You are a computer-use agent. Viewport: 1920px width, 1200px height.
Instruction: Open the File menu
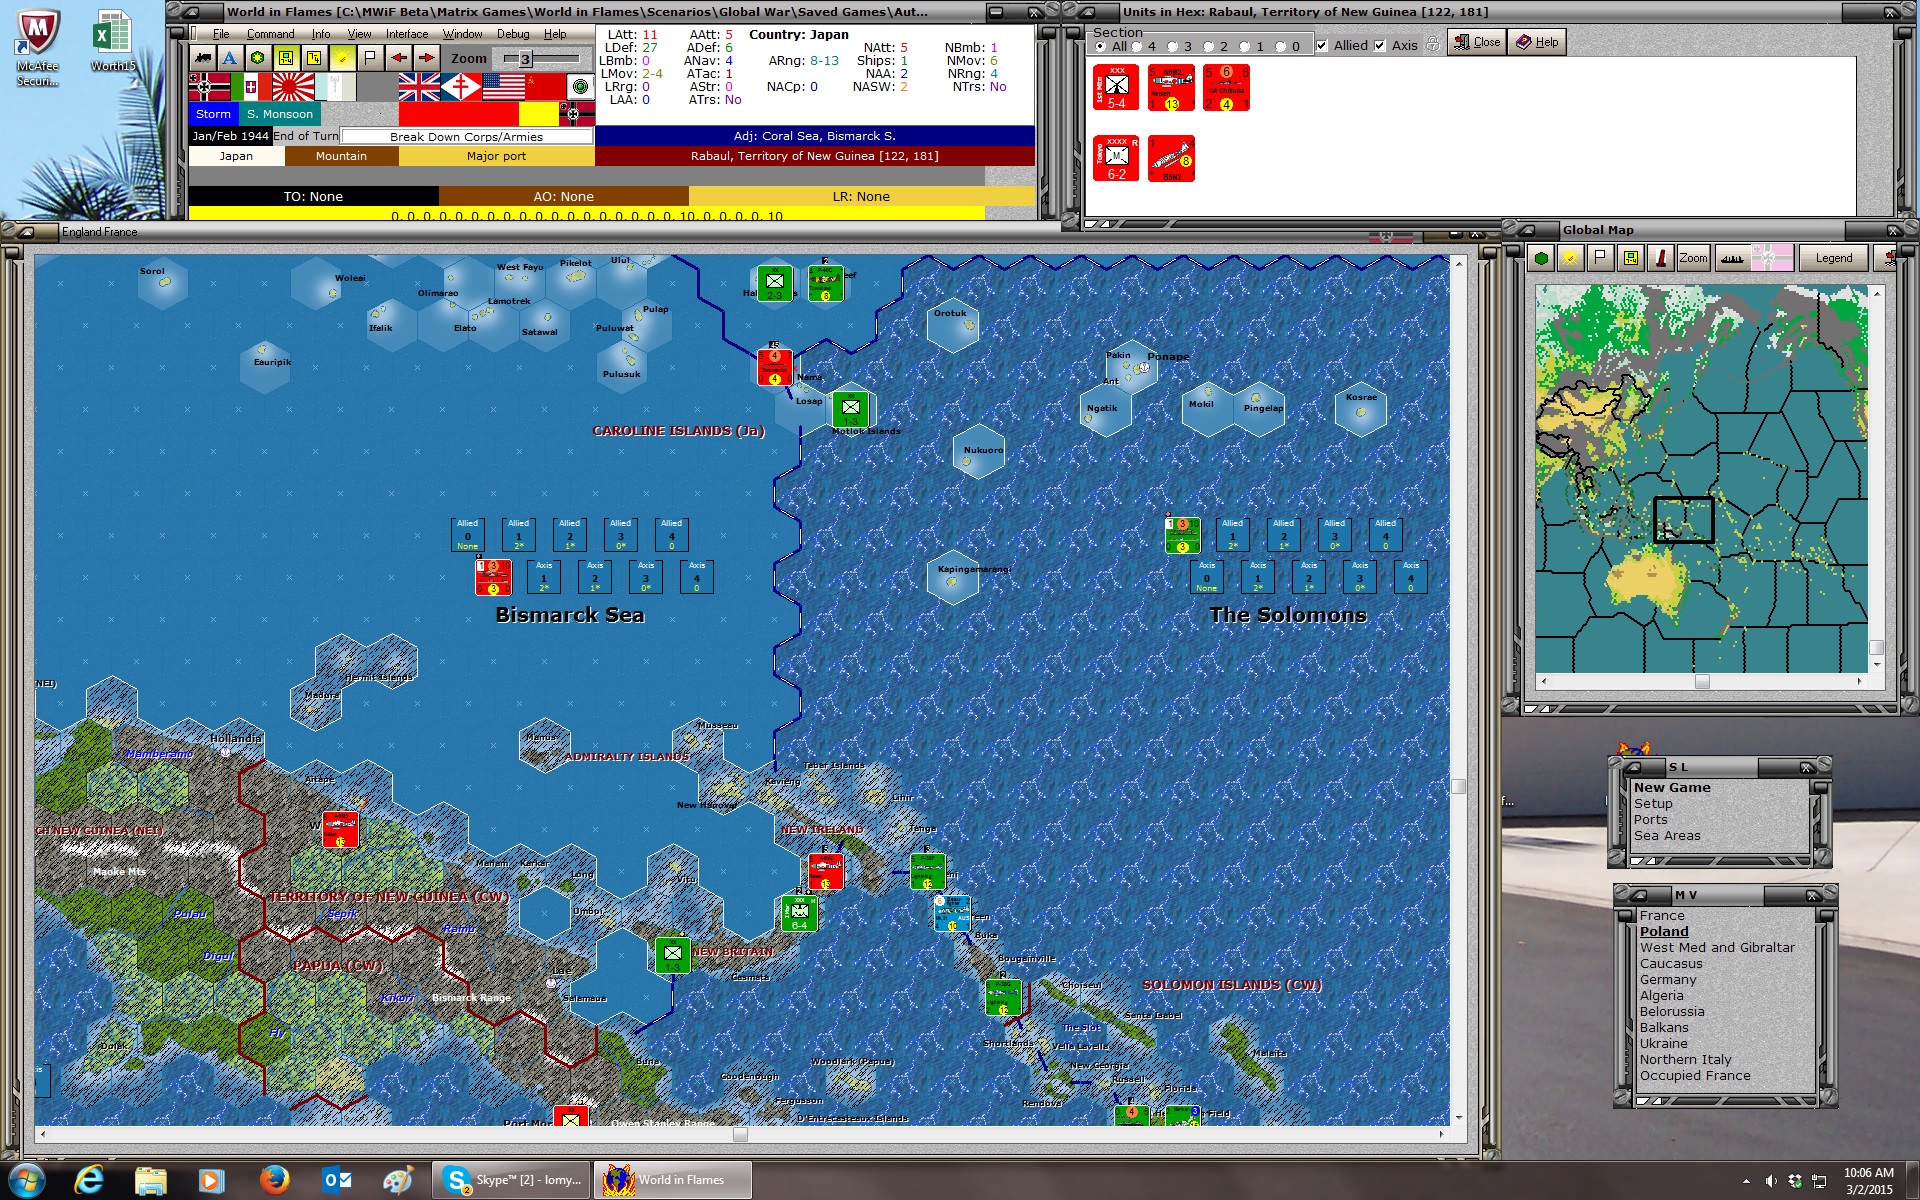point(221,34)
